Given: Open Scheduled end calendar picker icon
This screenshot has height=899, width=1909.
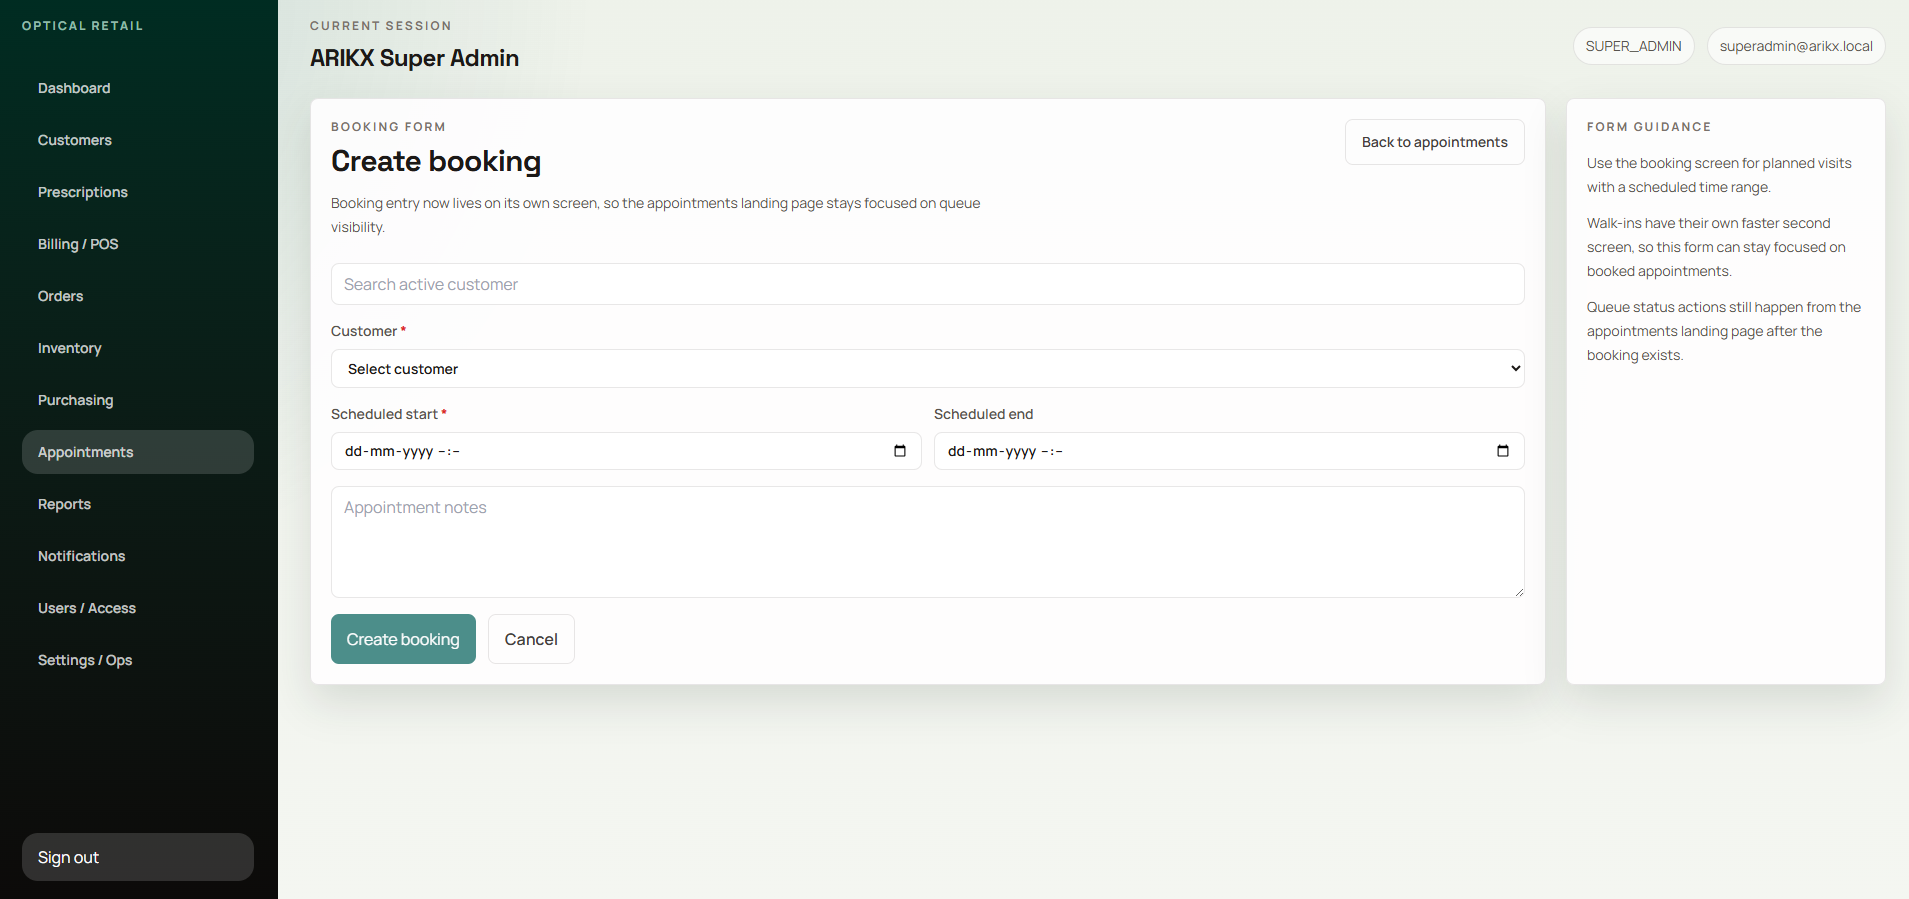Looking at the screenshot, I should (1502, 451).
